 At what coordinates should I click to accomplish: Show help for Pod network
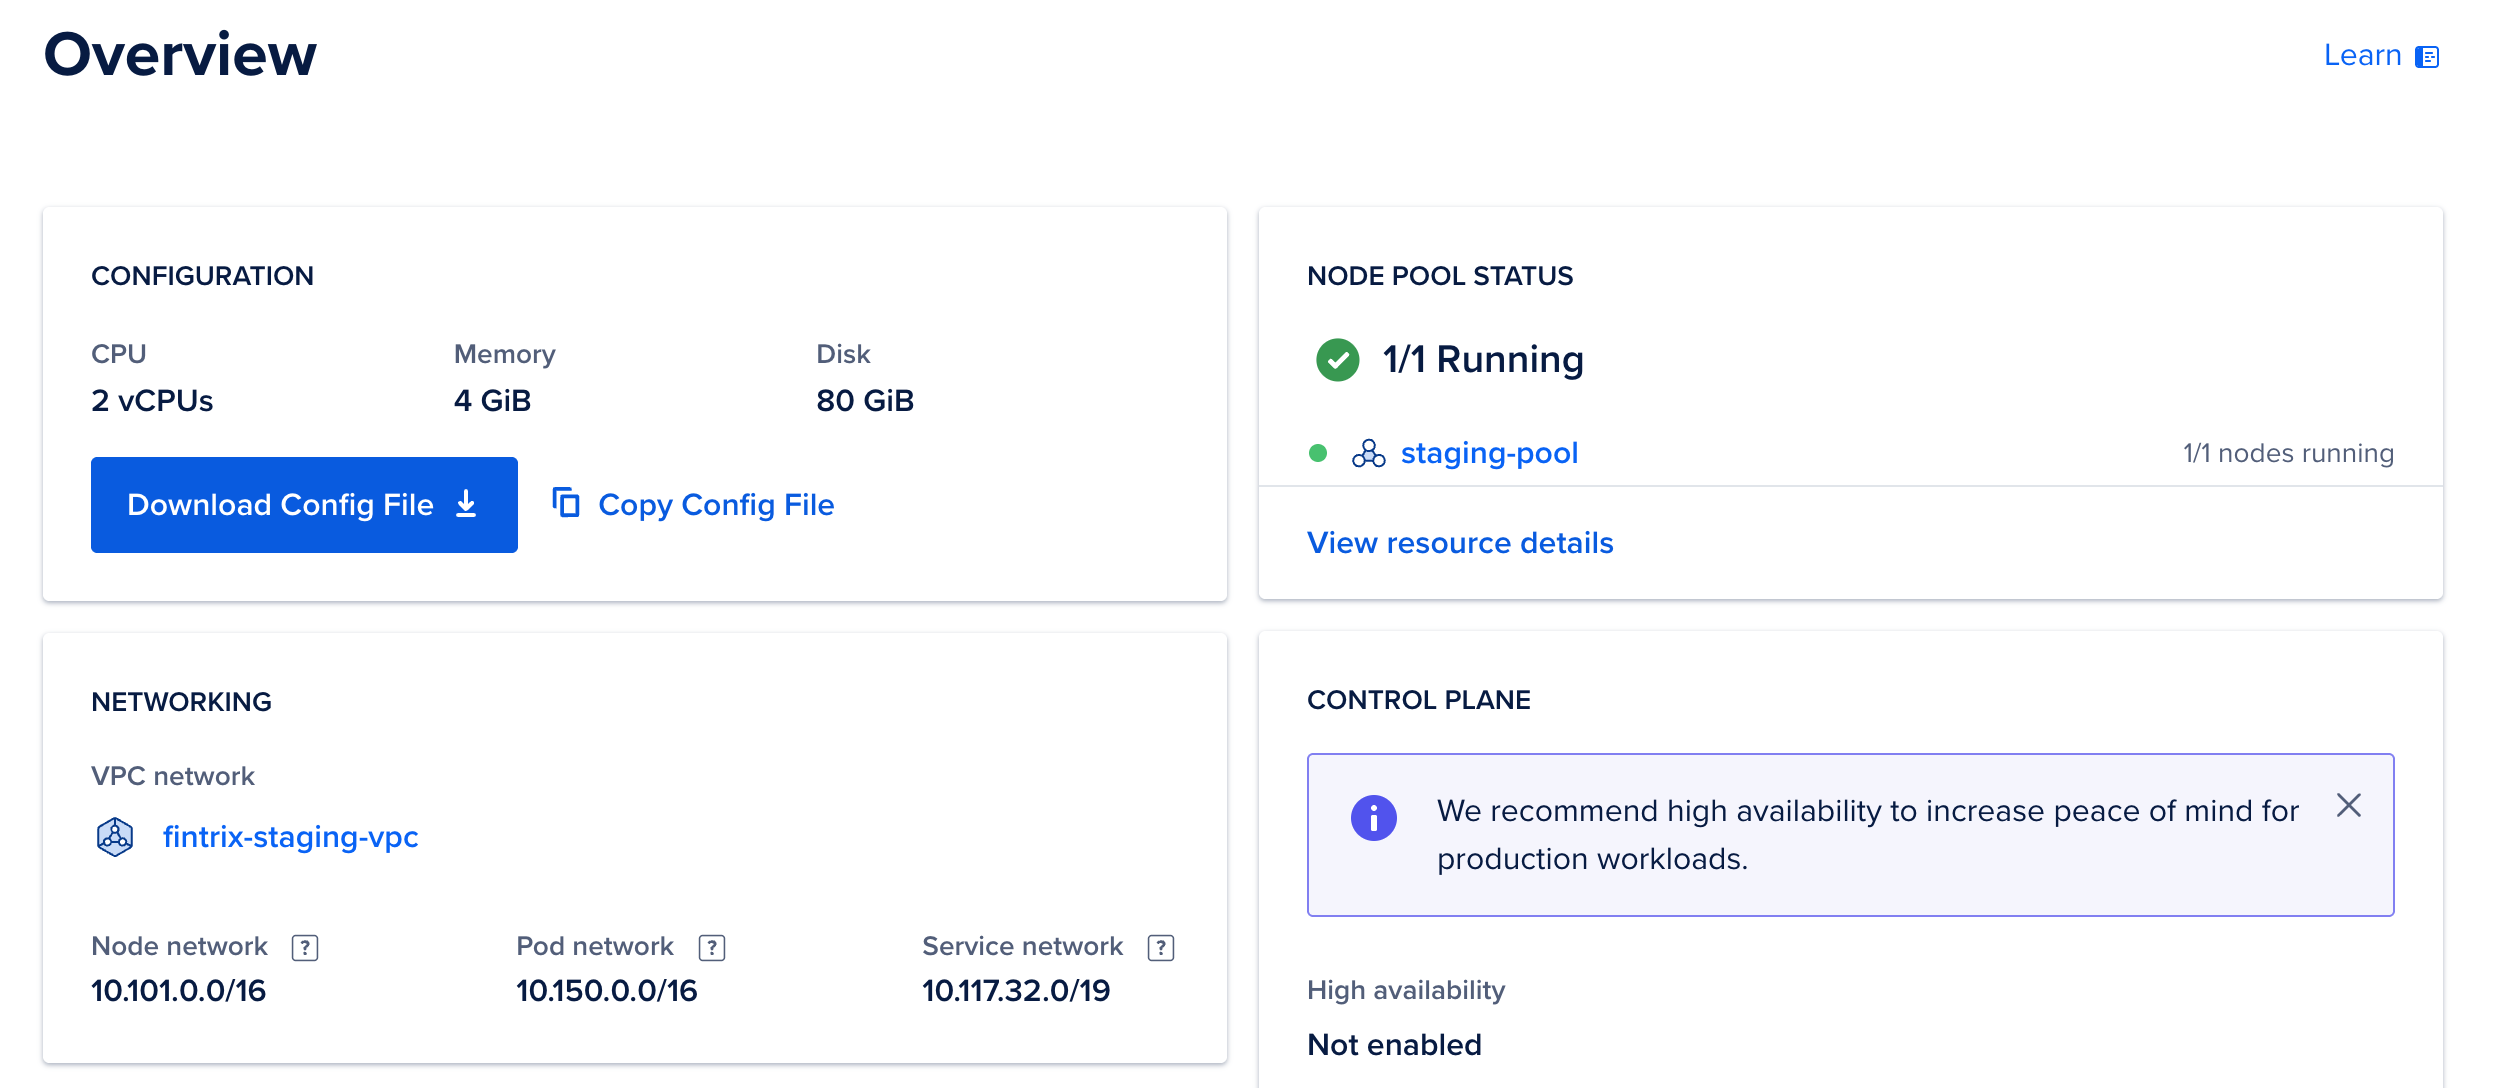pos(712,947)
